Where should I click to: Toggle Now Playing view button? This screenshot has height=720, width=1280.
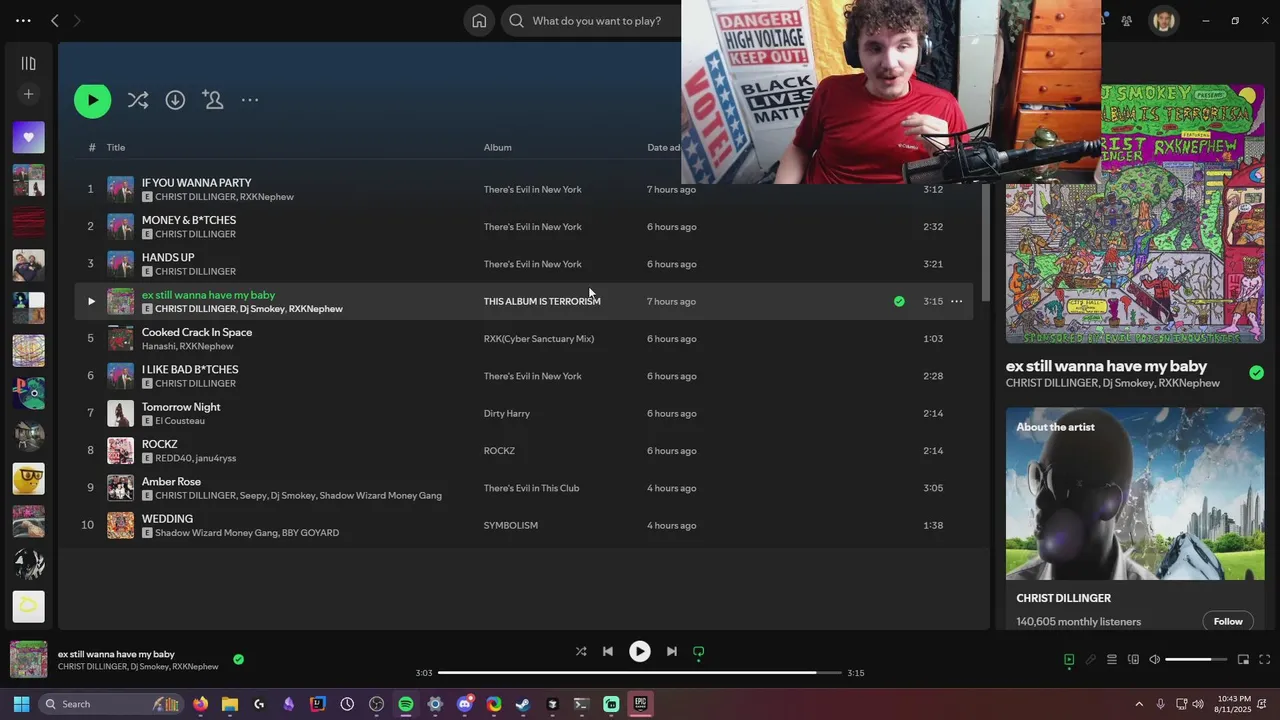pyautogui.click(x=1069, y=659)
